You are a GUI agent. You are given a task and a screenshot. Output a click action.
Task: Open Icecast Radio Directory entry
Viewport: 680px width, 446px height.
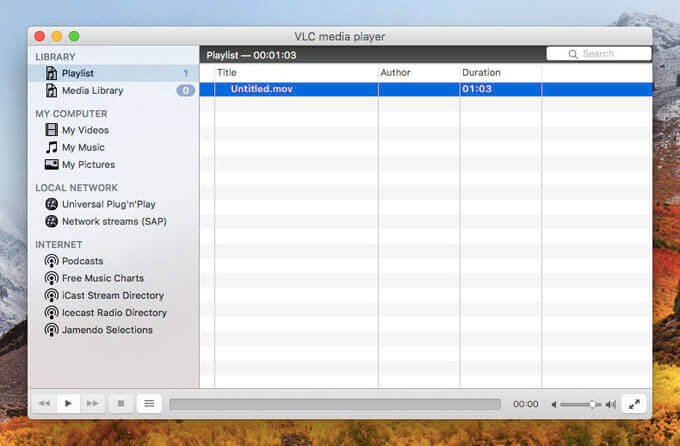[x=113, y=313]
